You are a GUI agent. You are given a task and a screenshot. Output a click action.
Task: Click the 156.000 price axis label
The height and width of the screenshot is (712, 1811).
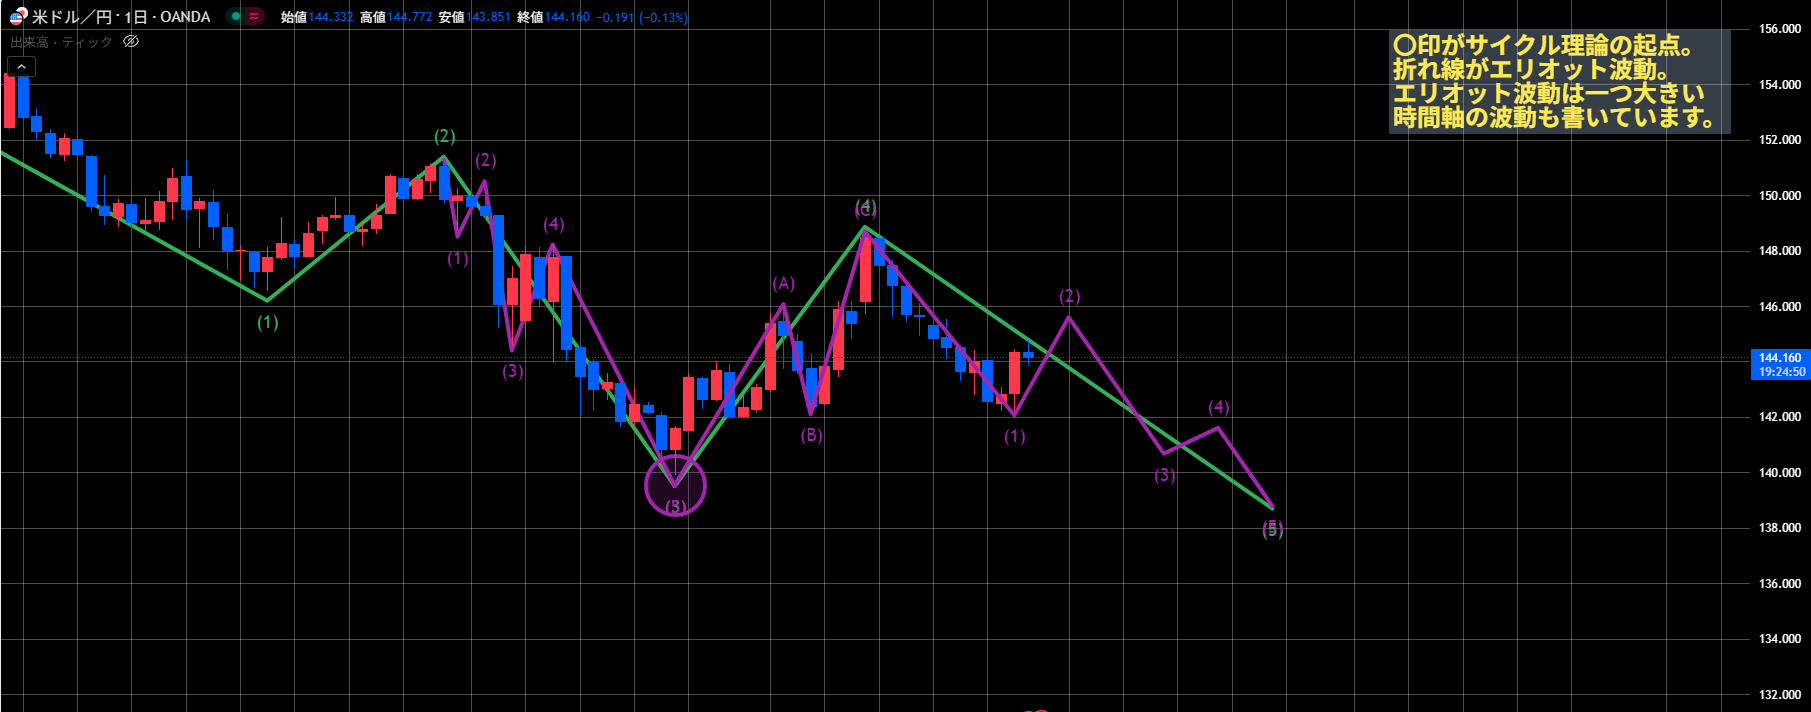1779,29
